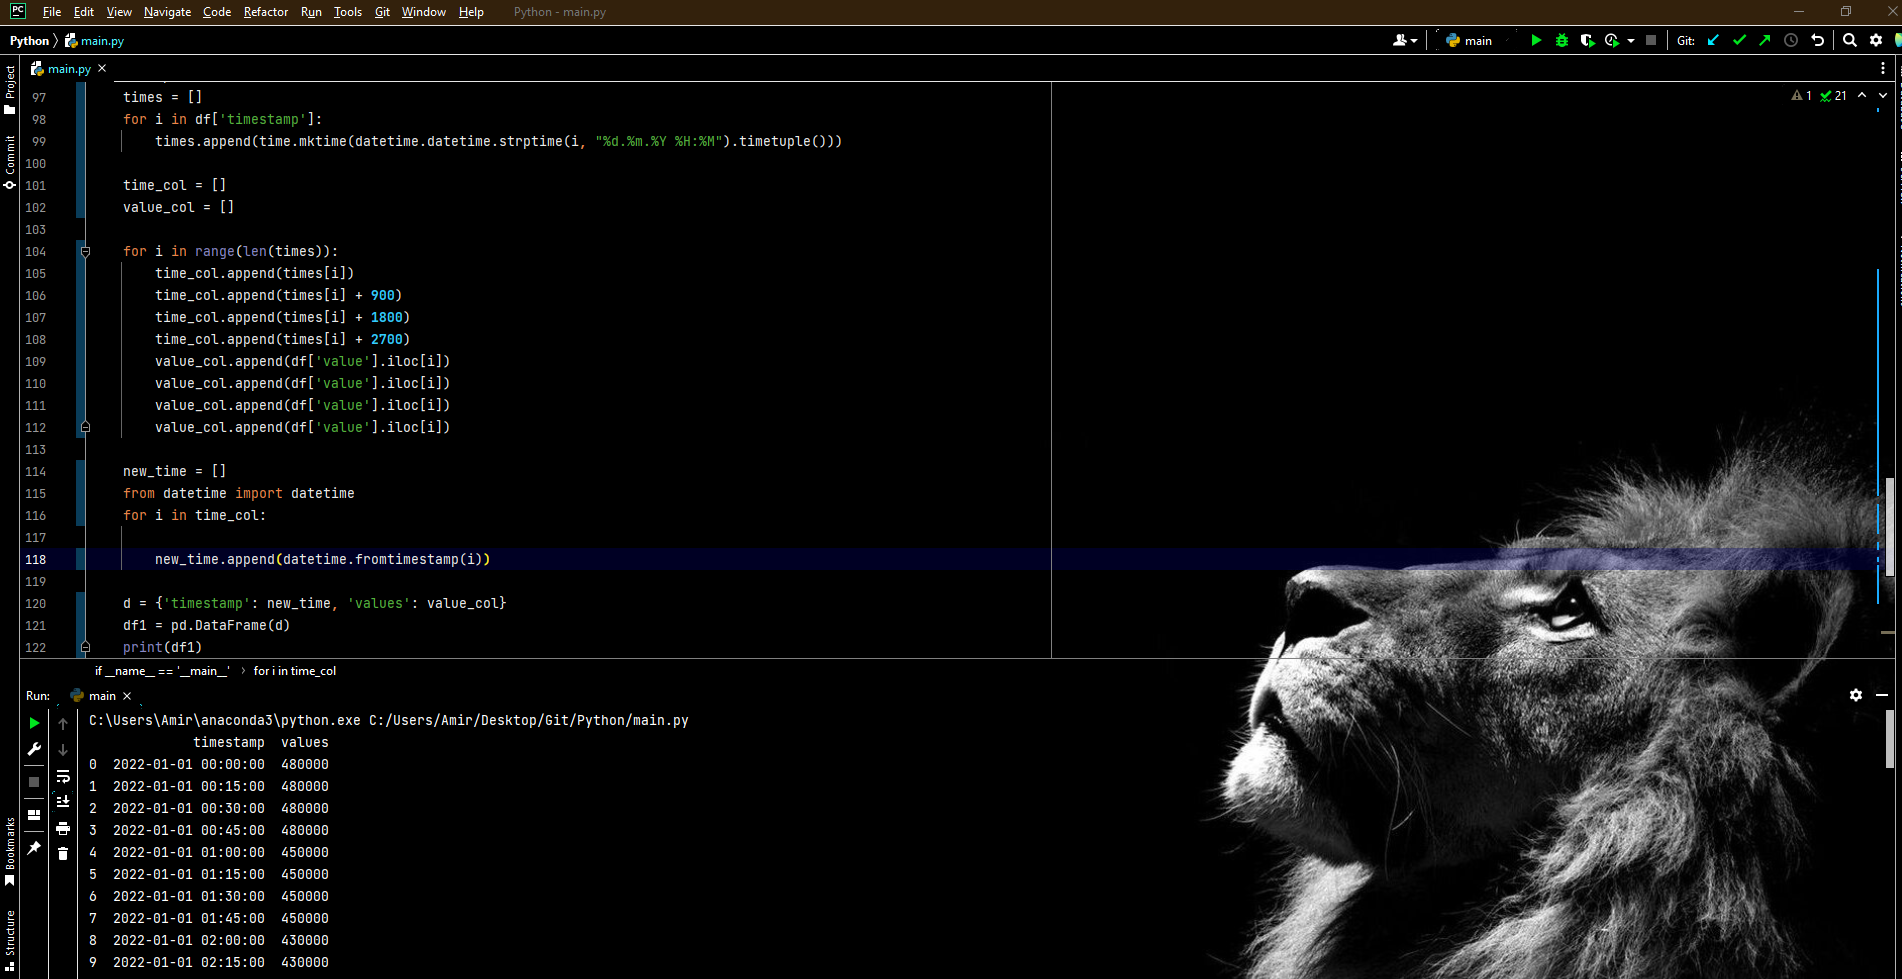
Task: Open the Help menu
Action: tap(471, 12)
